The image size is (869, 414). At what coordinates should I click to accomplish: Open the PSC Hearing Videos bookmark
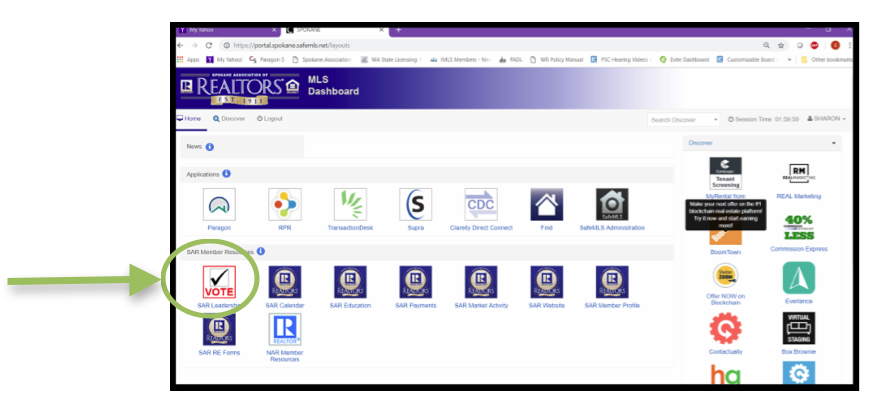point(621,60)
